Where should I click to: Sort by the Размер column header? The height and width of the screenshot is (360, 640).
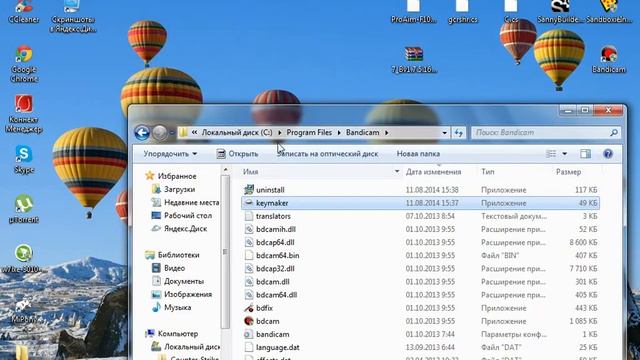(569, 172)
